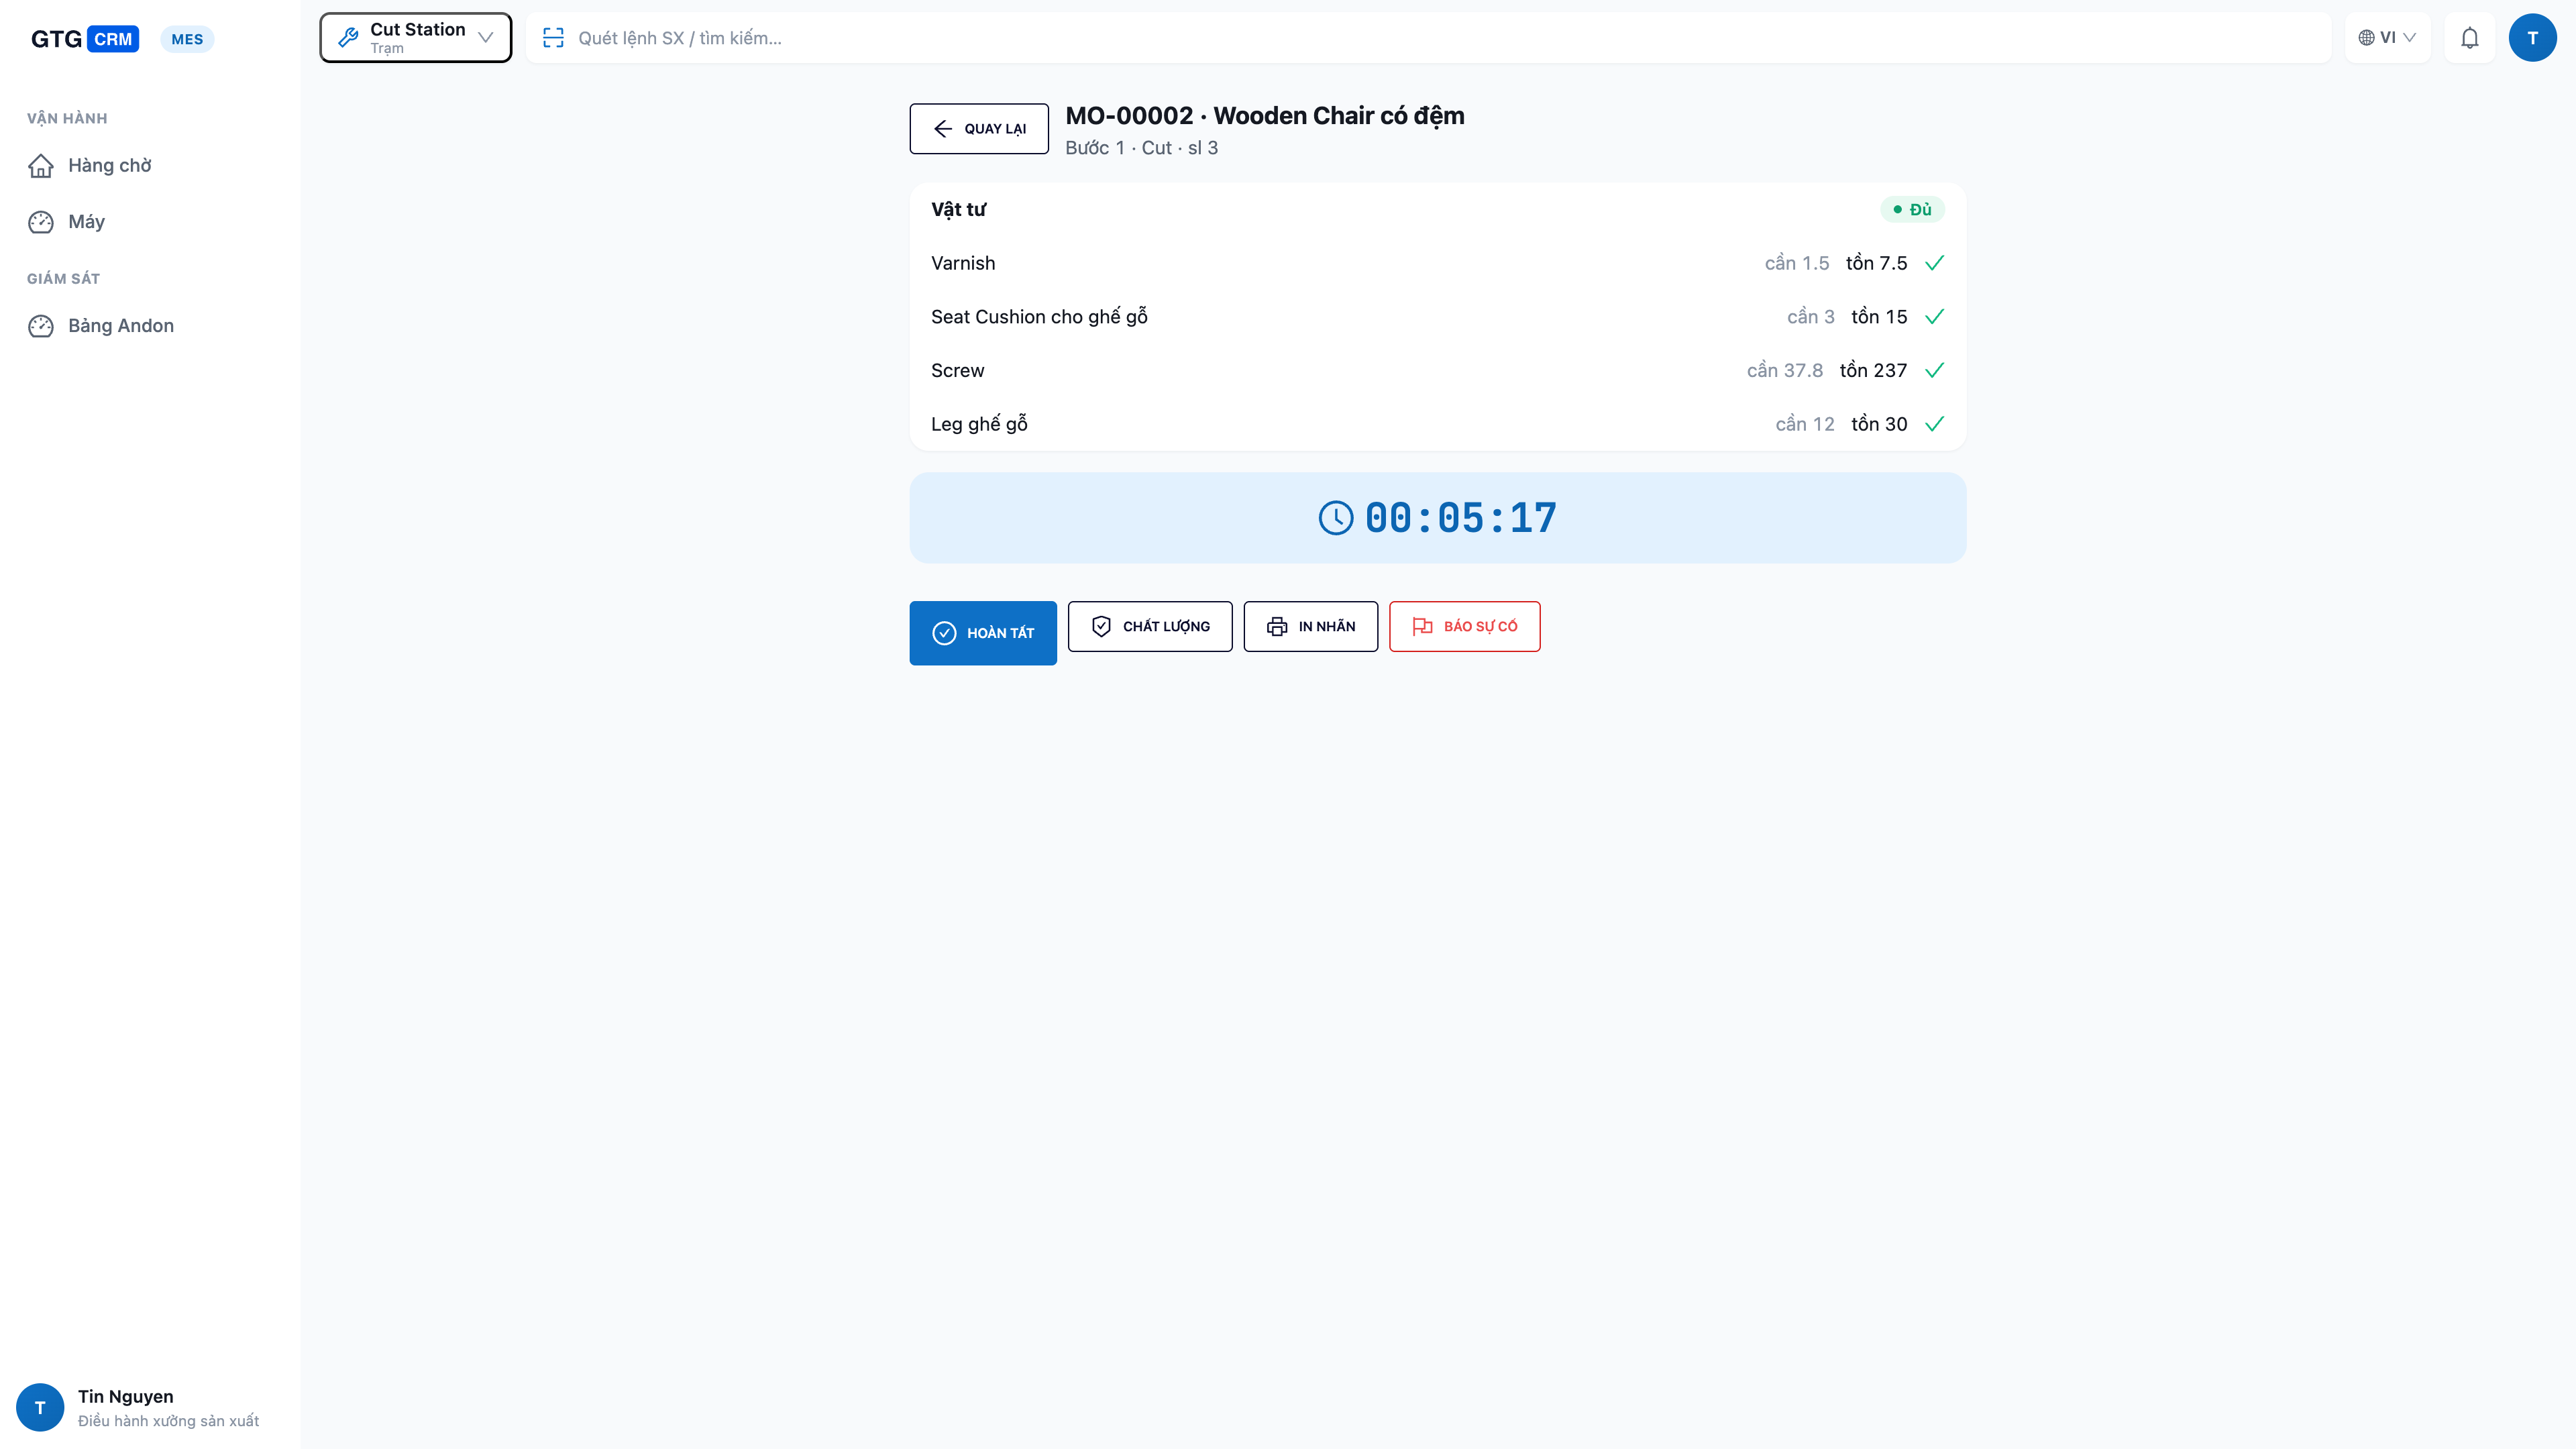The image size is (2576, 1449).
Task: Click the barcode scan icon in search
Action: [x=553, y=38]
